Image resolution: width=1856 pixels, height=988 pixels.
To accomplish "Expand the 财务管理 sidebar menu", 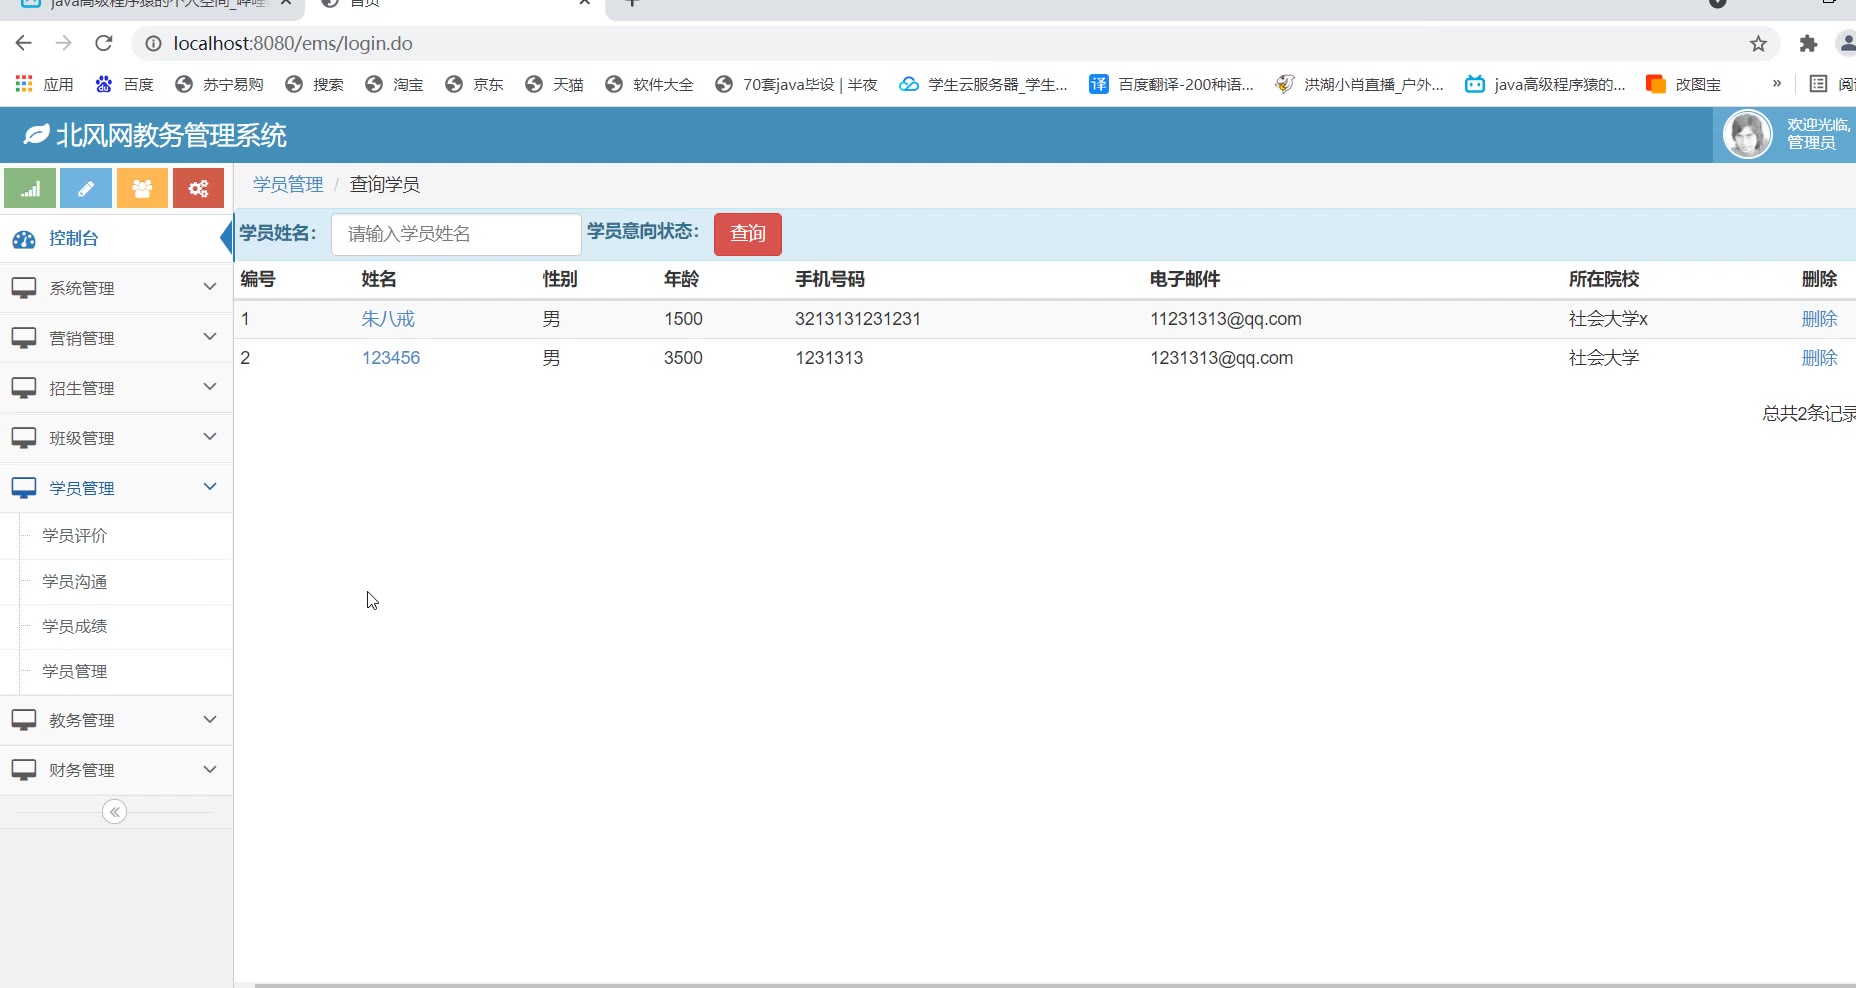I will point(116,770).
